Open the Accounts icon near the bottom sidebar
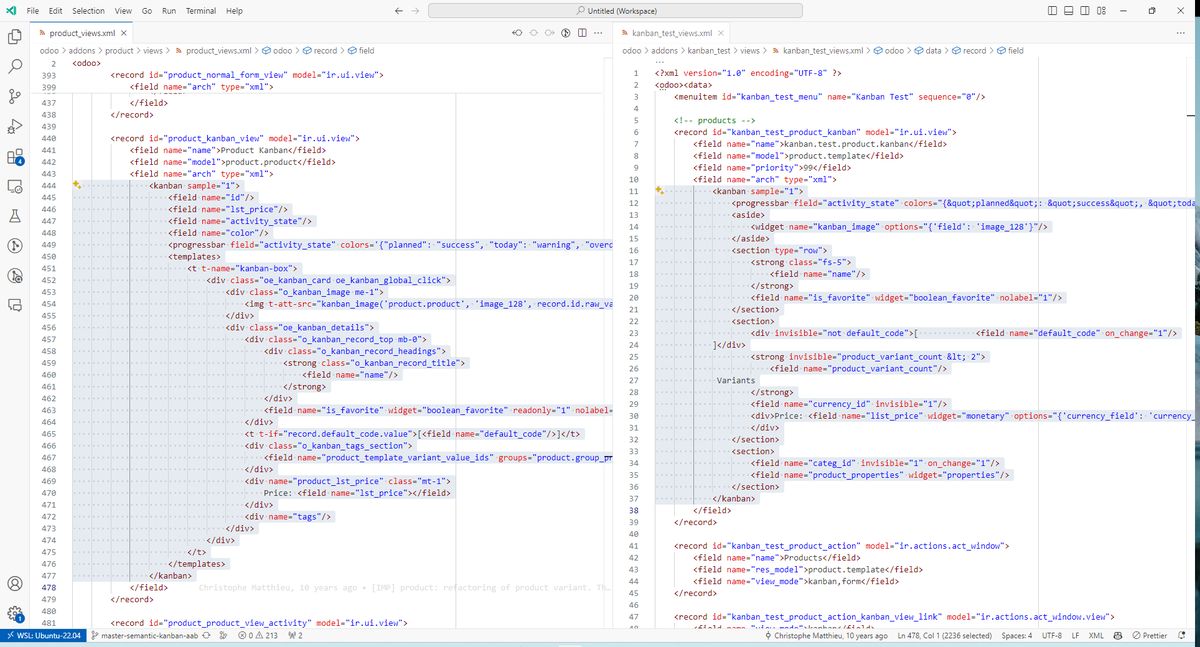Viewport: 1200px width, 647px height. (x=14, y=581)
